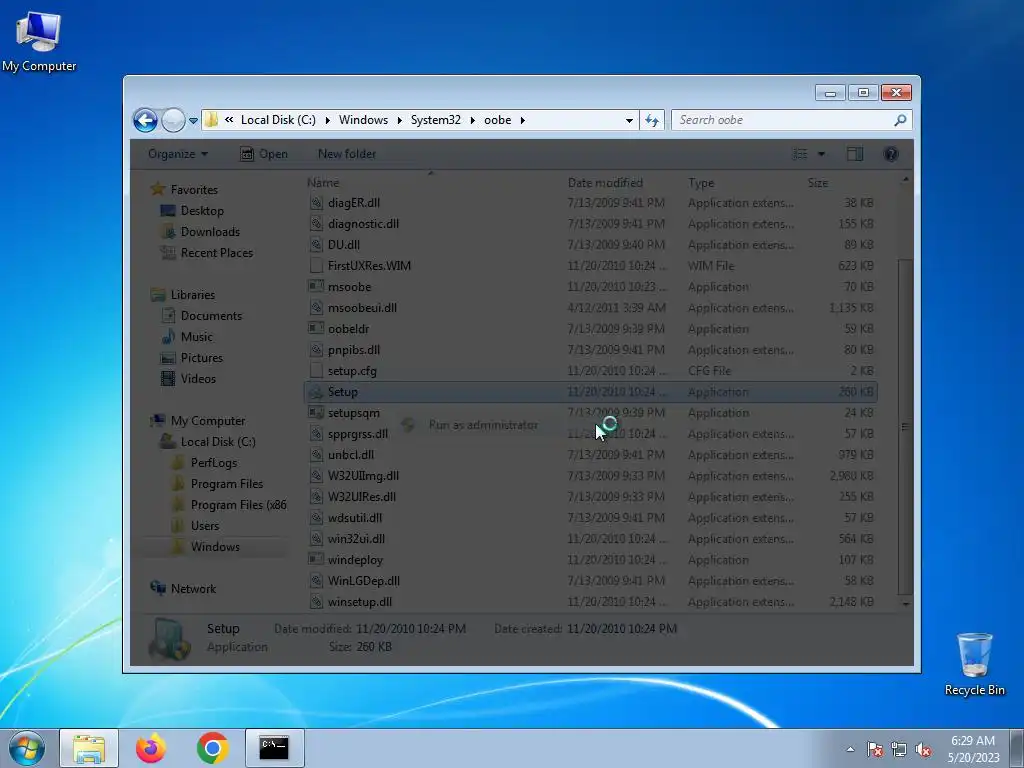Screen dimensions: 1024x768
Task: Select the FirstUXRes.WIM file icon
Action: pos(316,266)
